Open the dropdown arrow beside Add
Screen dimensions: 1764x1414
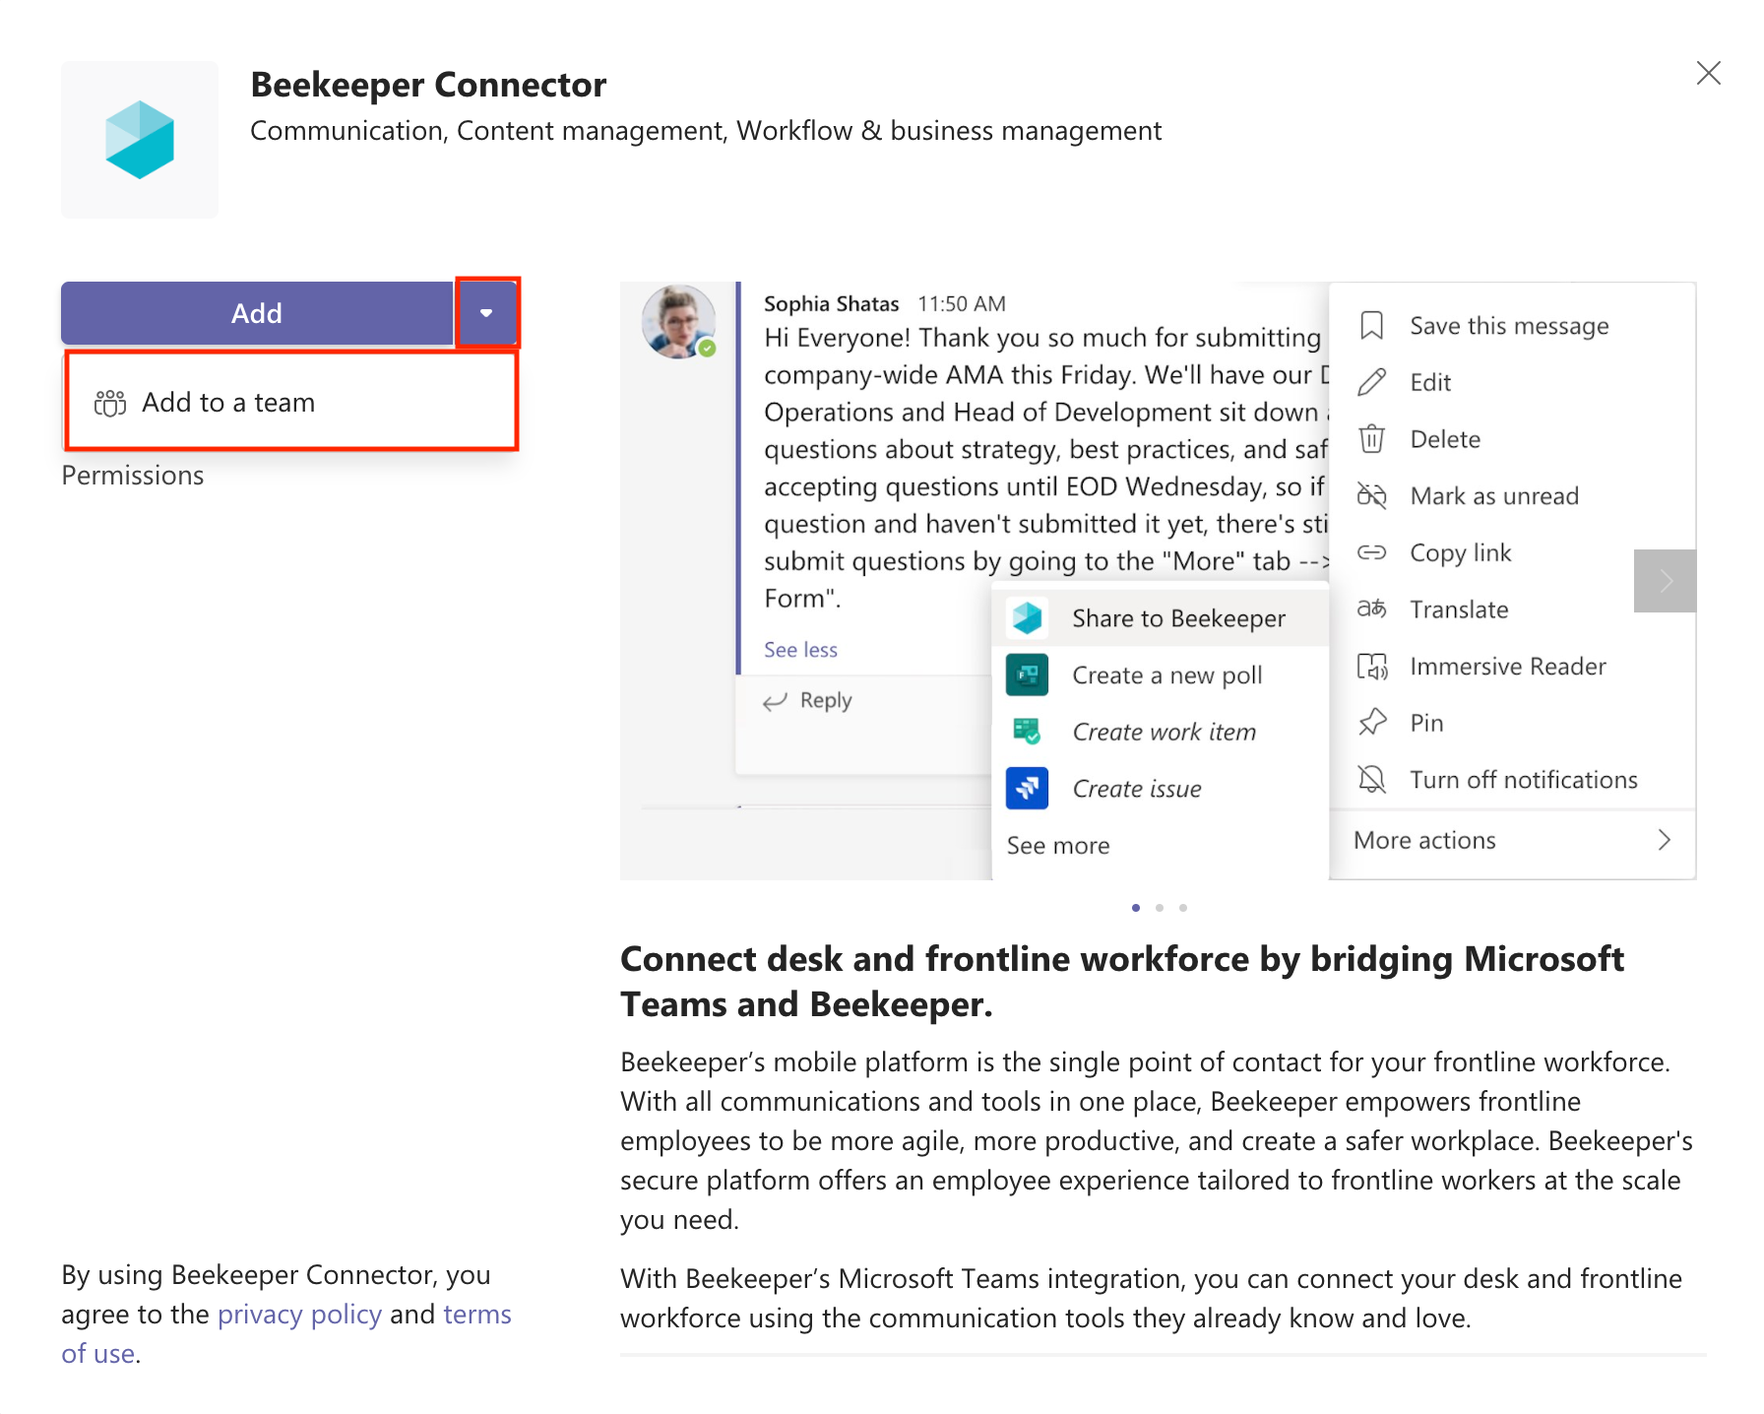point(487,313)
